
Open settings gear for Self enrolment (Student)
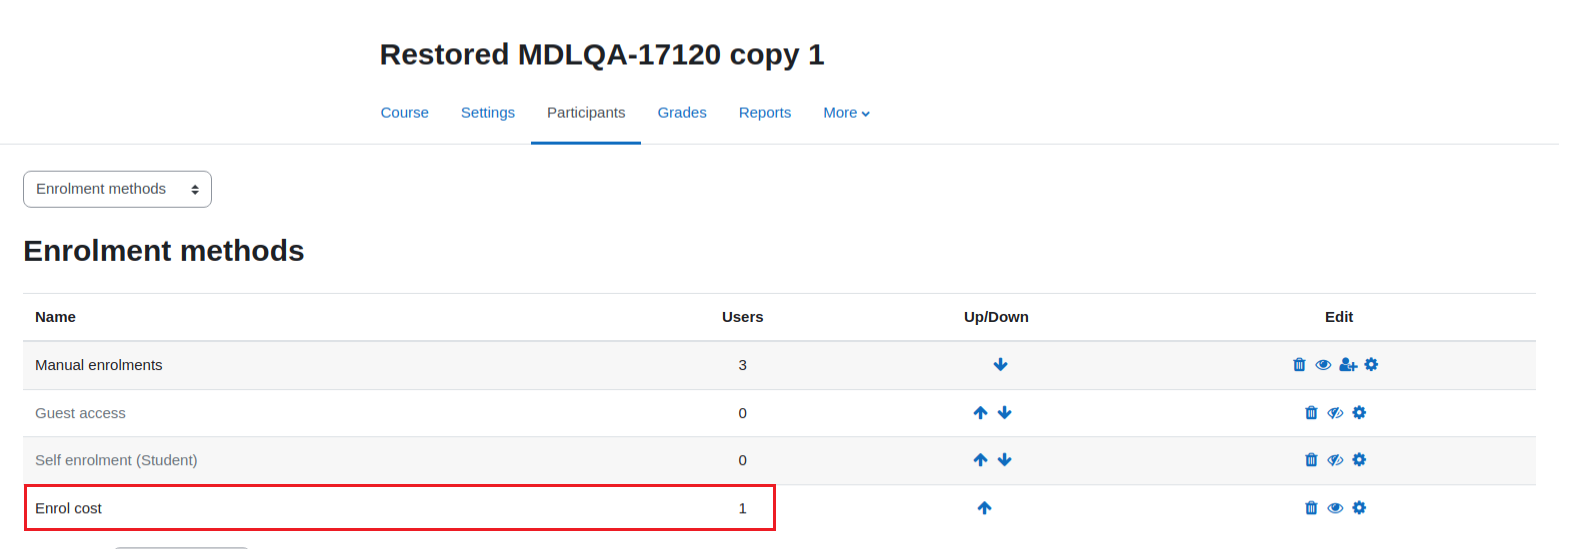pos(1359,460)
